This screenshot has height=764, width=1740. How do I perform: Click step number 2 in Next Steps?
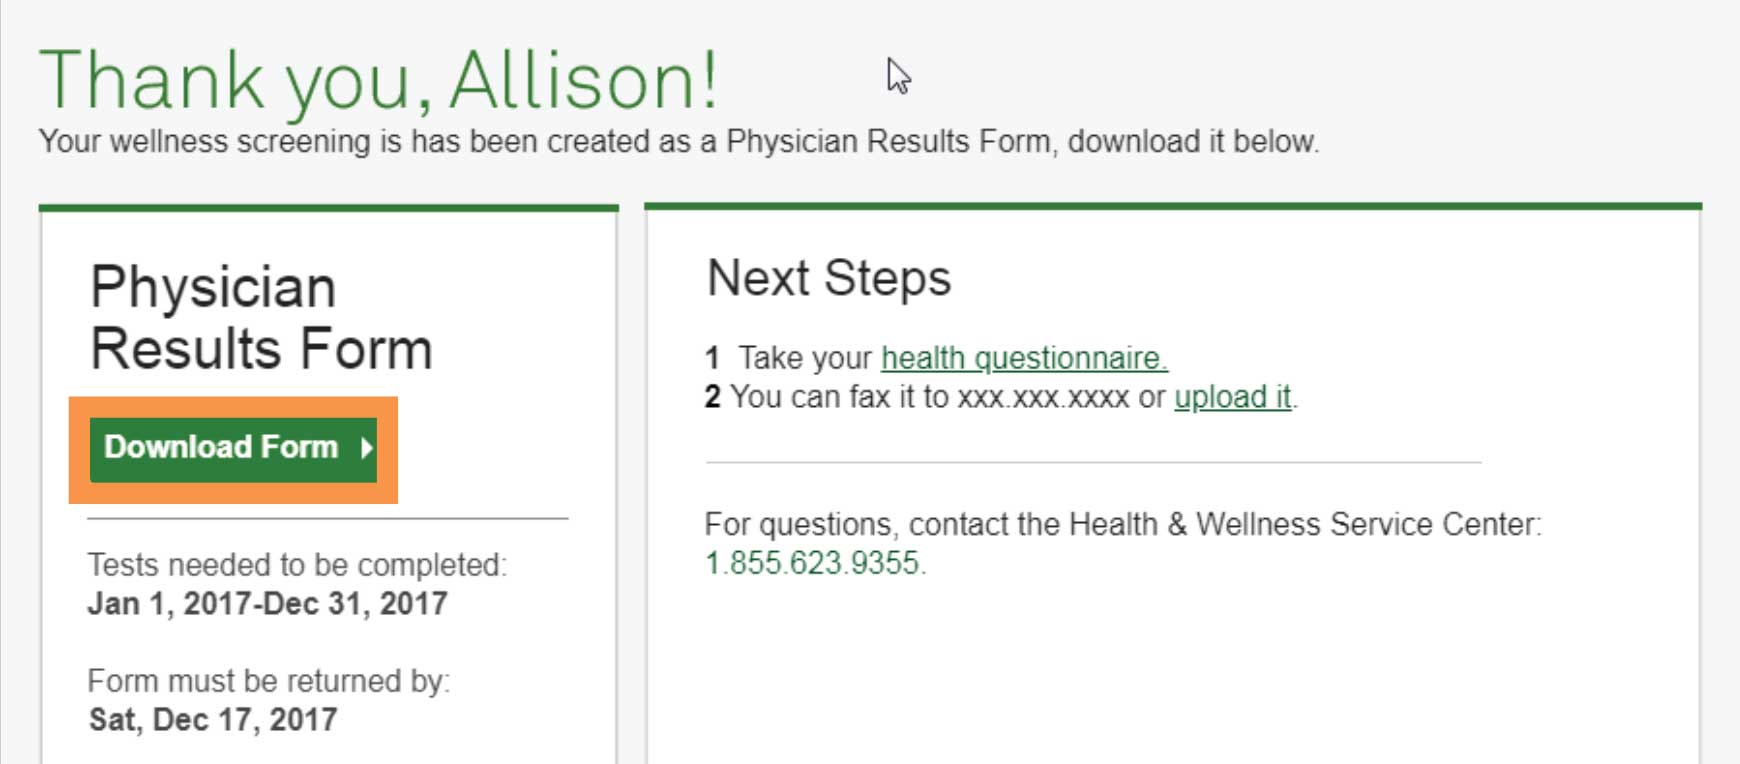pos(712,397)
